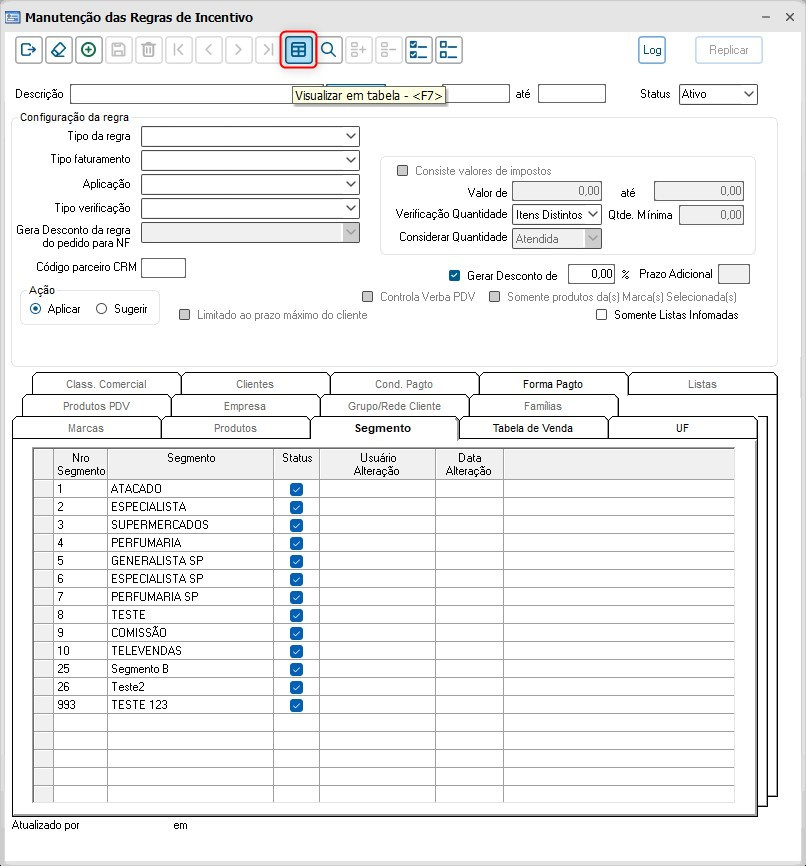806x866 pixels.
Task: Toggle Consiste valores de impostos checkbox
Action: (x=403, y=171)
